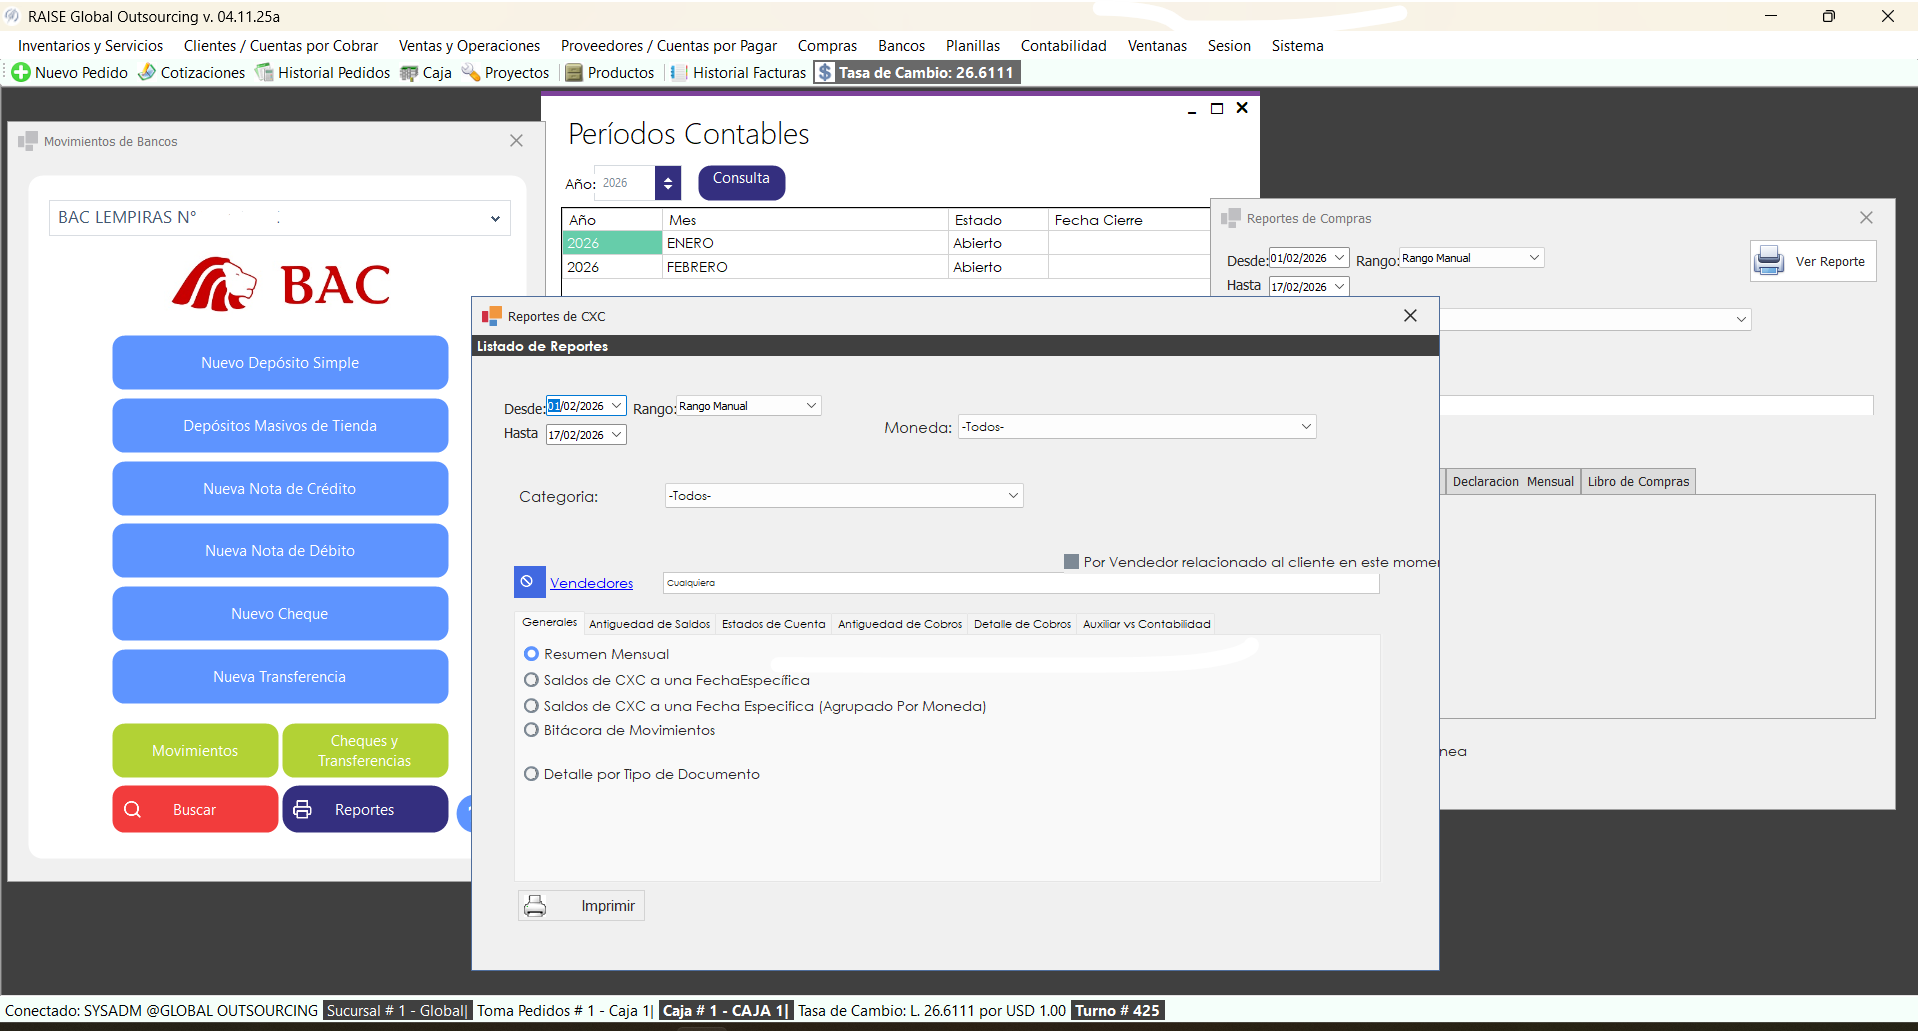Screen dimensions: 1918x1031
Task: Toggle Por Vendedor relacionado al cliente checkbox
Action: pyautogui.click(x=1071, y=562)
